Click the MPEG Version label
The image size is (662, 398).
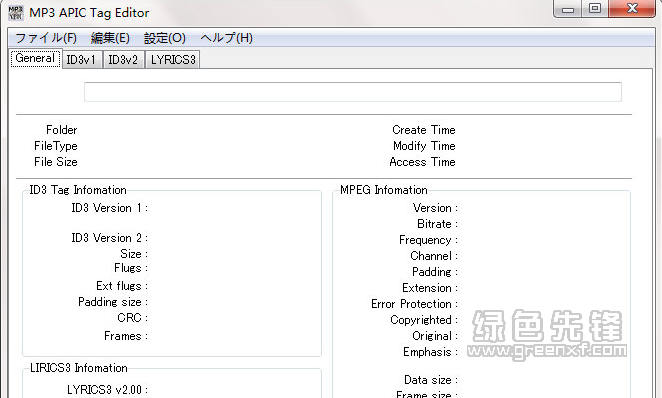[435, 208]
